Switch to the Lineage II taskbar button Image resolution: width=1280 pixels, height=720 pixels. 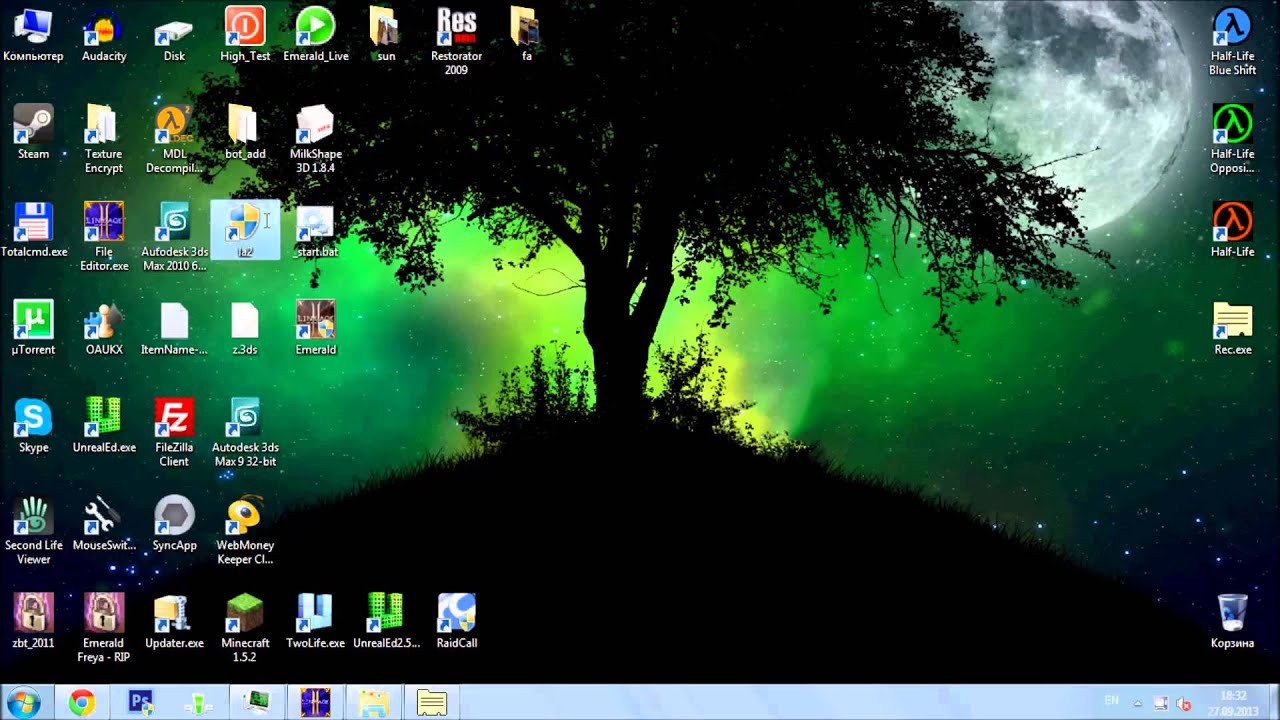coord(315,703)
